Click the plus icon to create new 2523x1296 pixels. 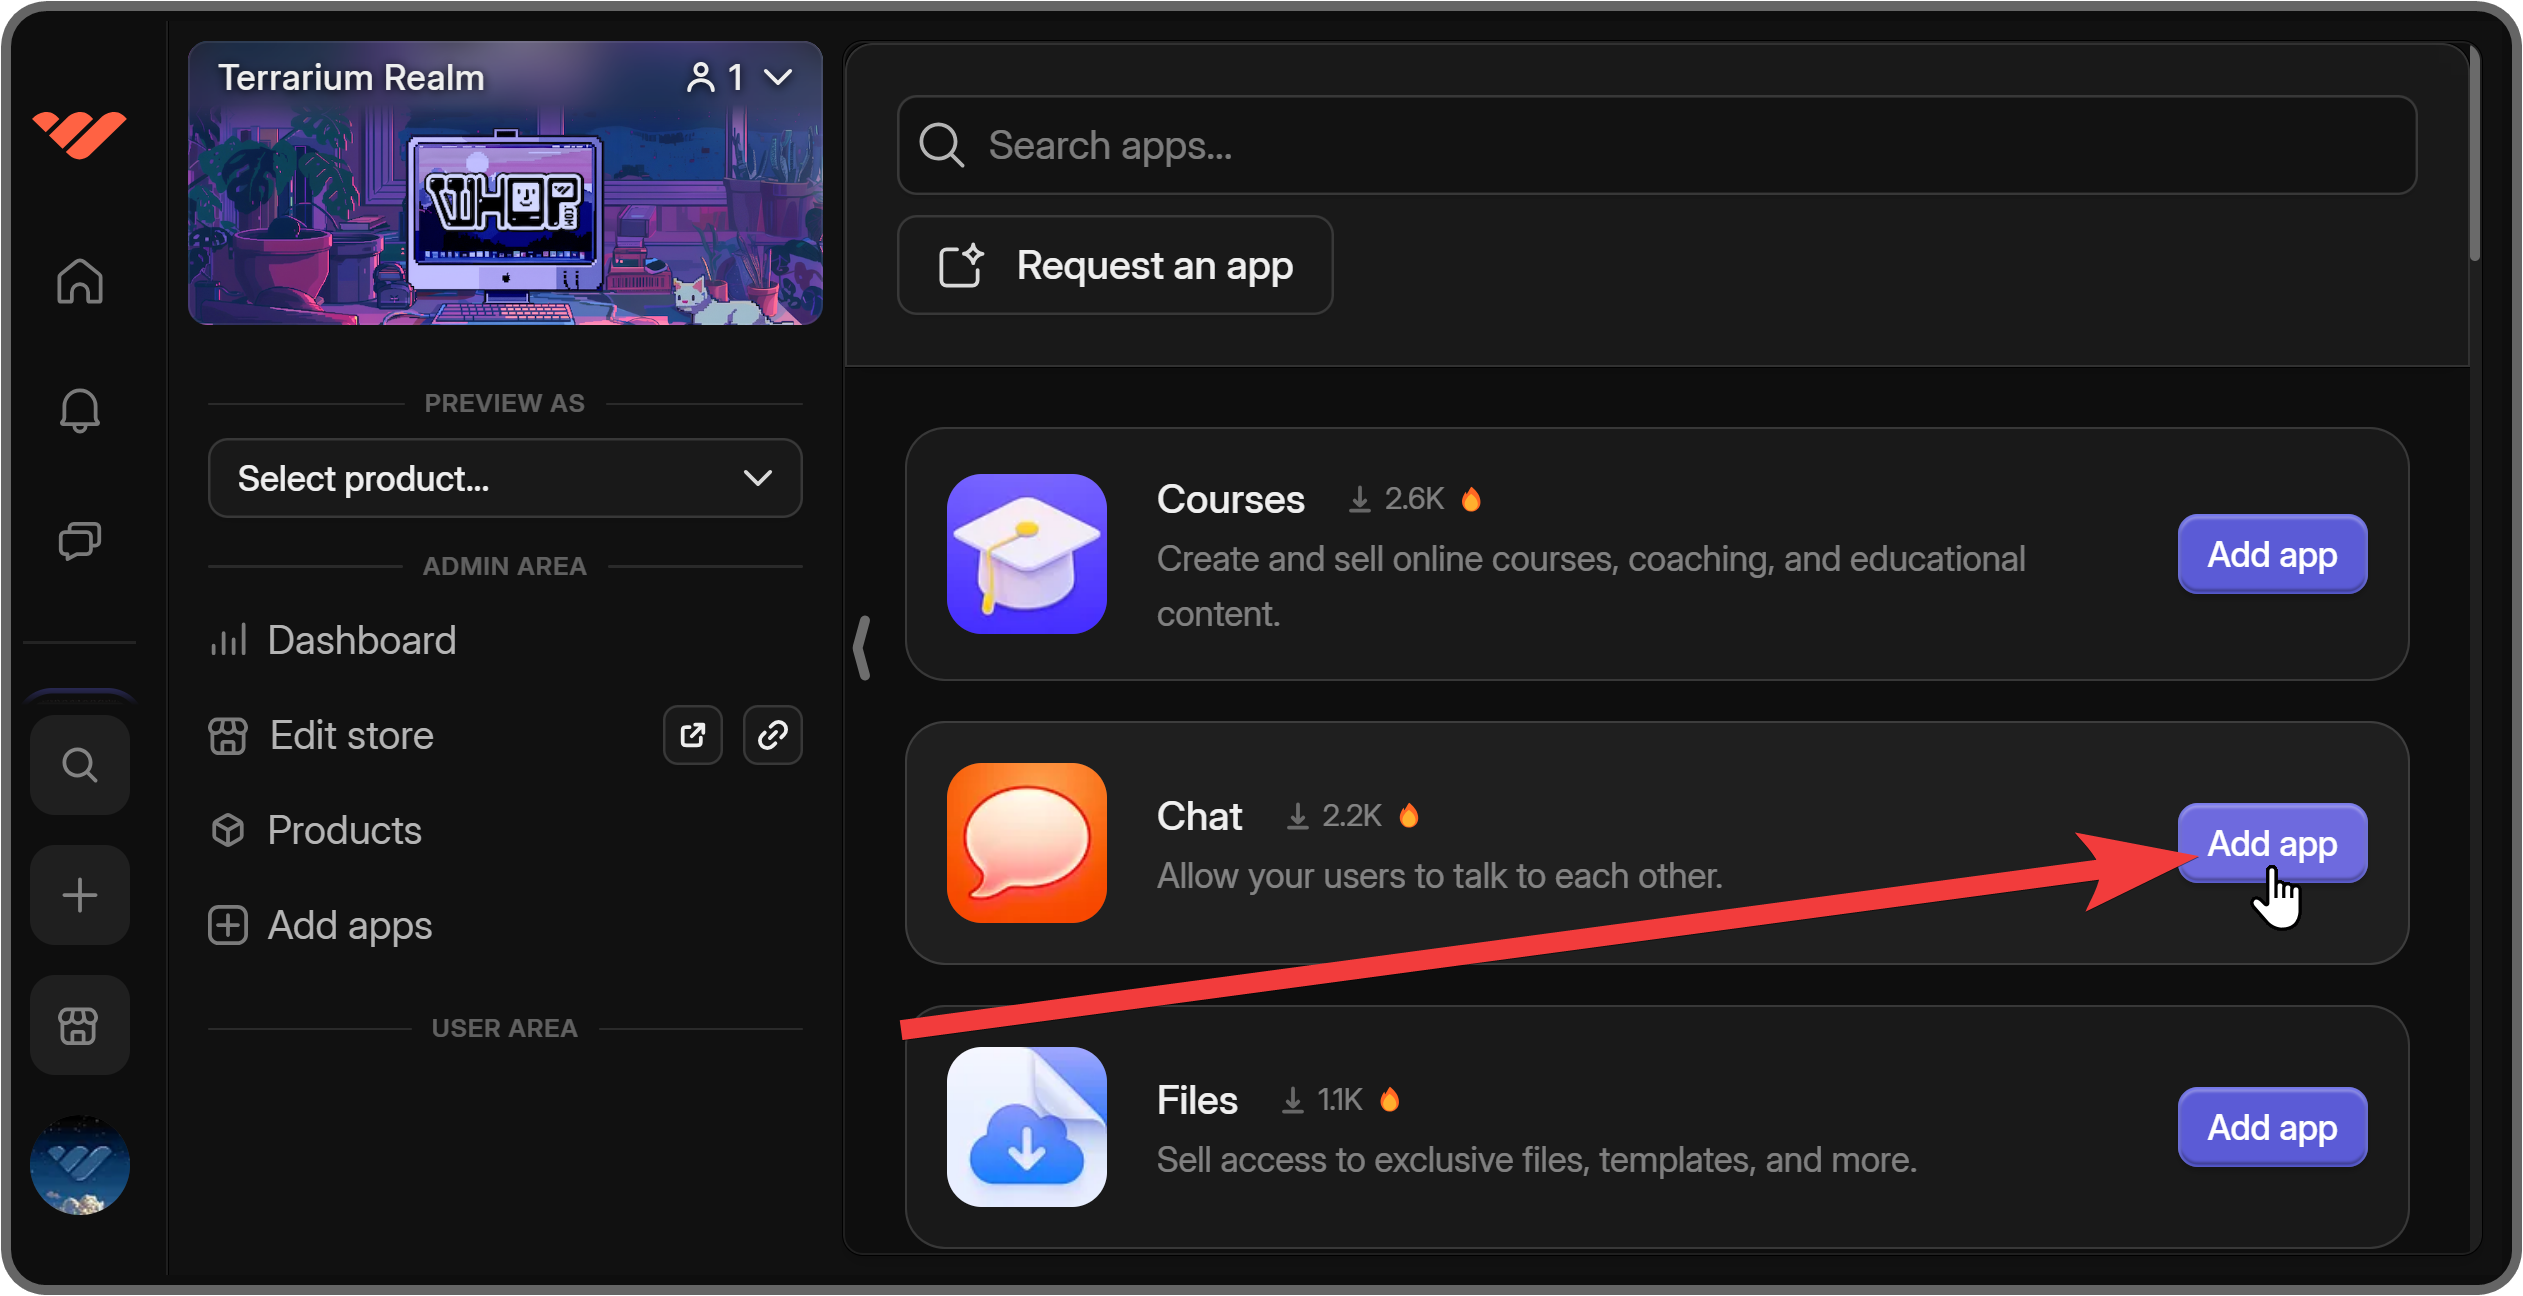click(x=79, y=895)
